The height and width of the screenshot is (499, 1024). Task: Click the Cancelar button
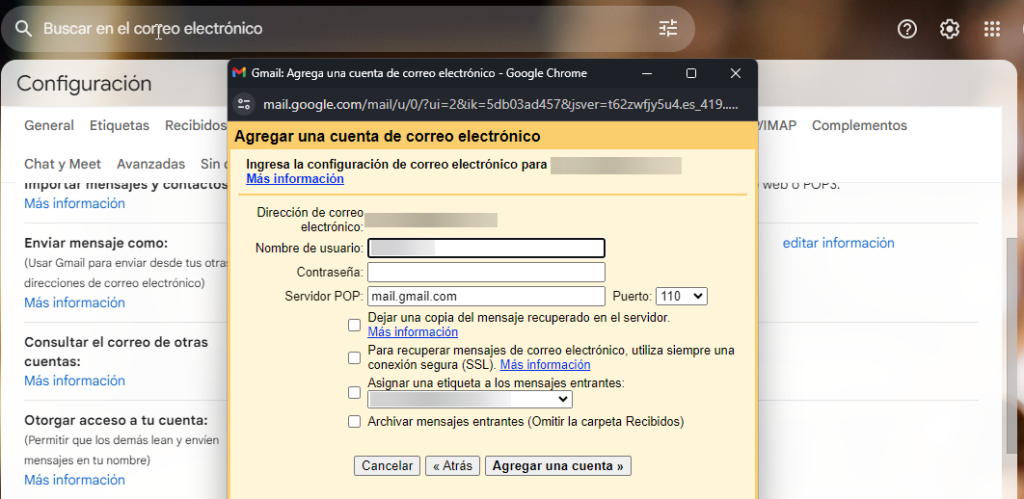[x=387, y=466]
